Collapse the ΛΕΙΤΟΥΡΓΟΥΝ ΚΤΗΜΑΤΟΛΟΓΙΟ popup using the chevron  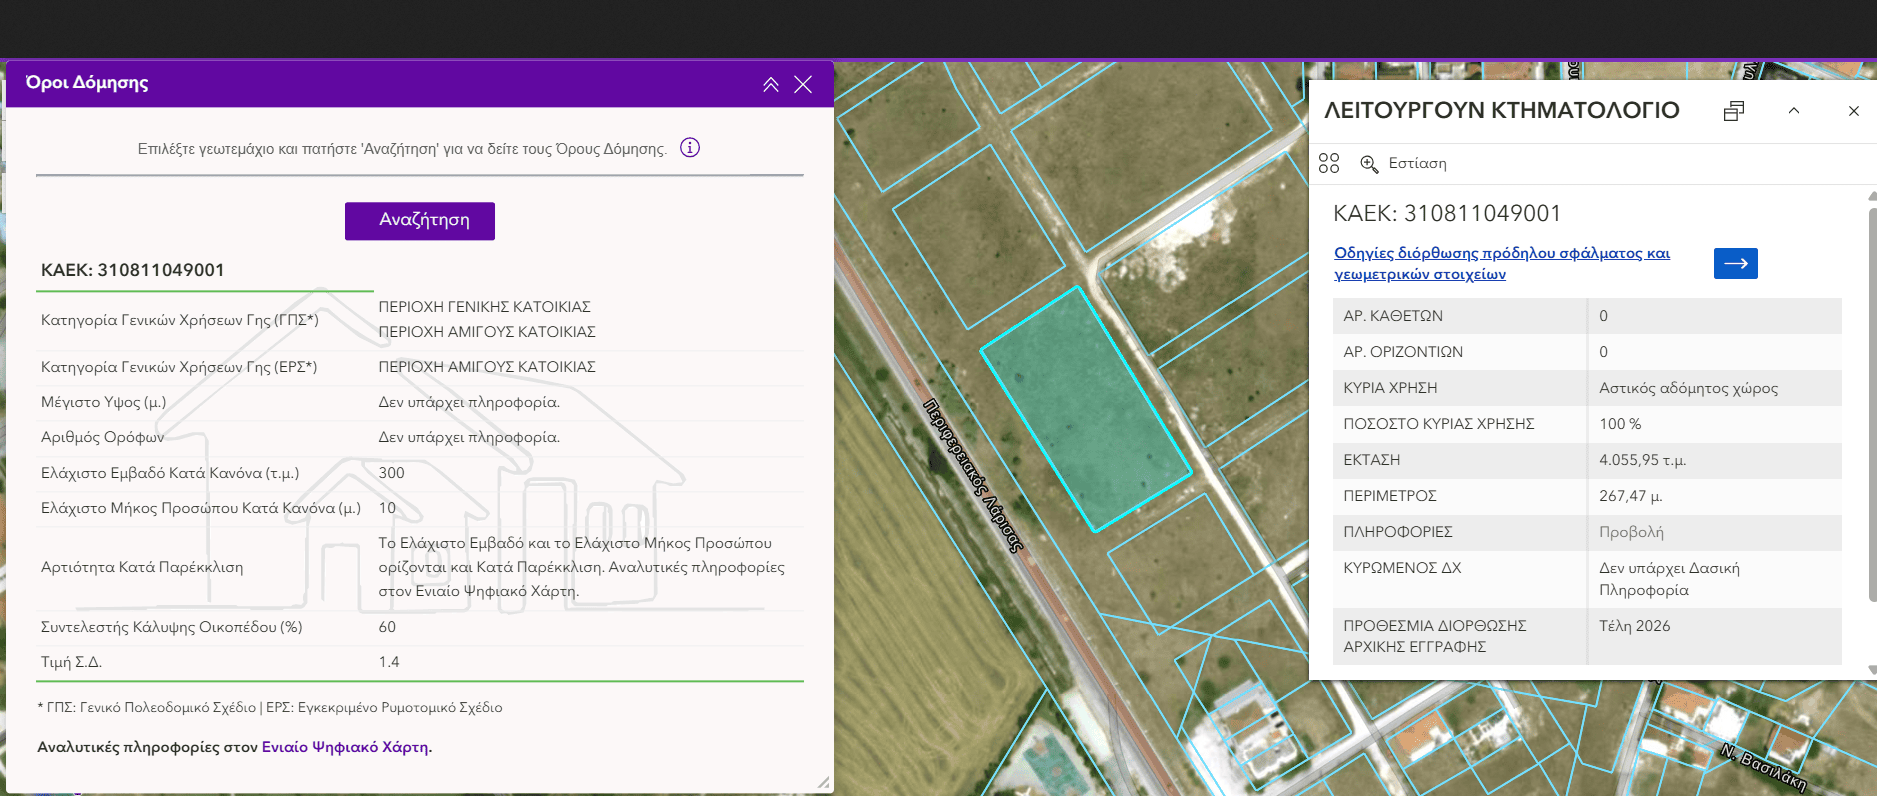1794,111
